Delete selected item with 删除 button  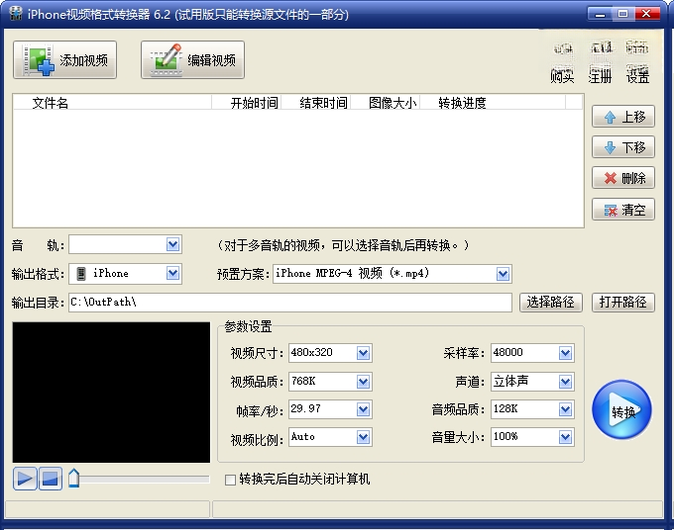point(623,178)
